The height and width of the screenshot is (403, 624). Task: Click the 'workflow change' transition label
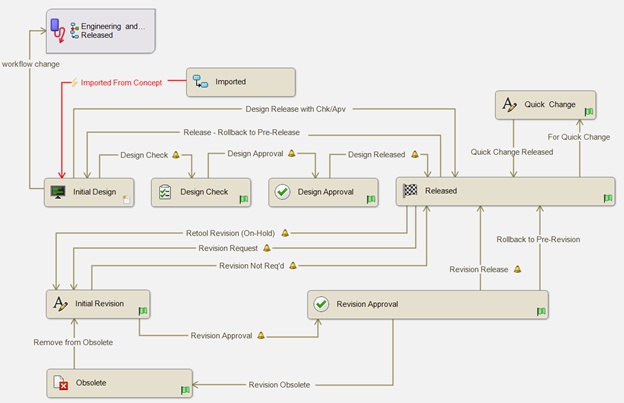pyautogui.click(x=31, y=64)
